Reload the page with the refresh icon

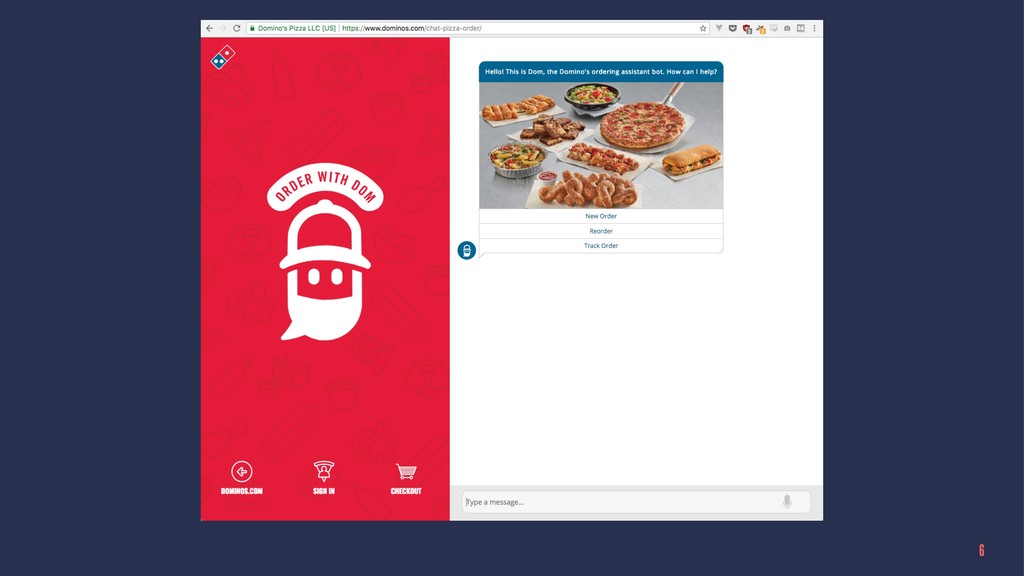tap(236, 28)
